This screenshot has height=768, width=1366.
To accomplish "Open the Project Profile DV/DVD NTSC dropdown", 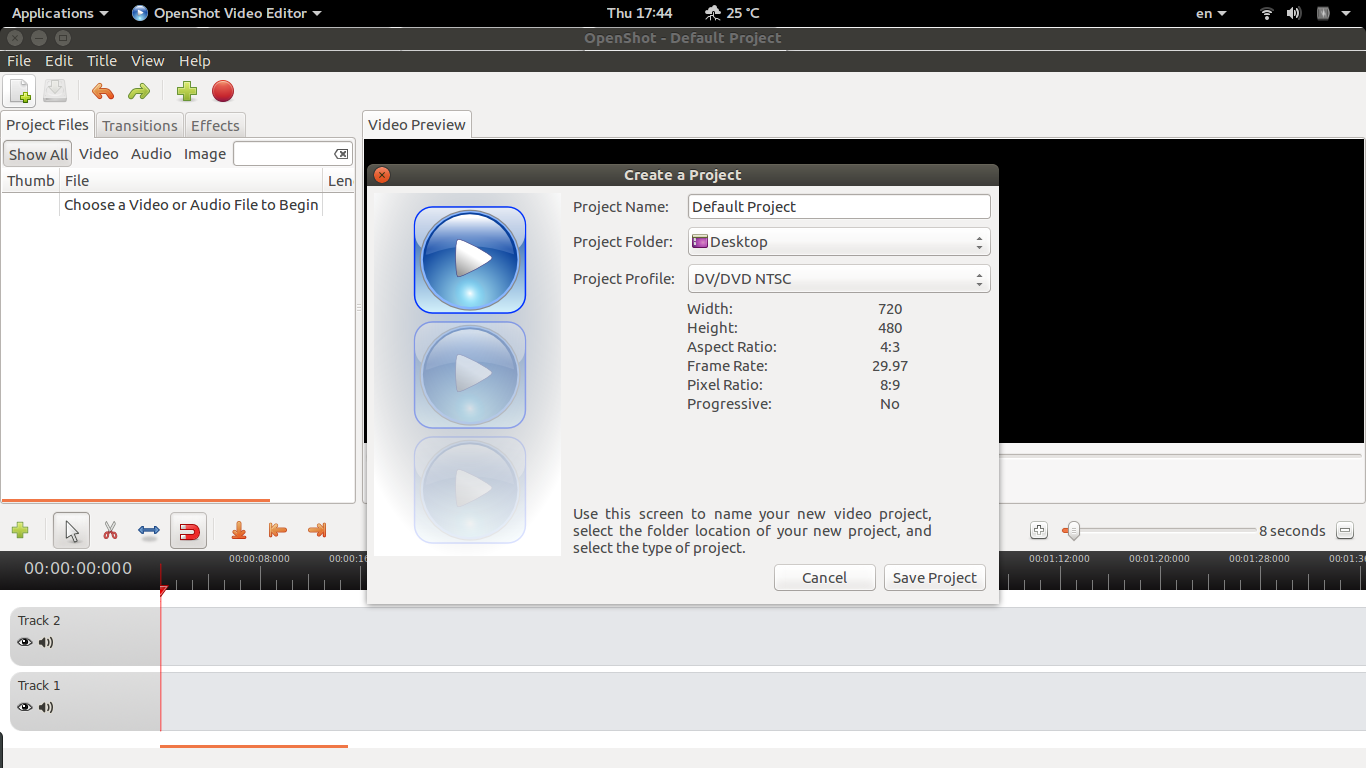I will (x=839, y=279).
